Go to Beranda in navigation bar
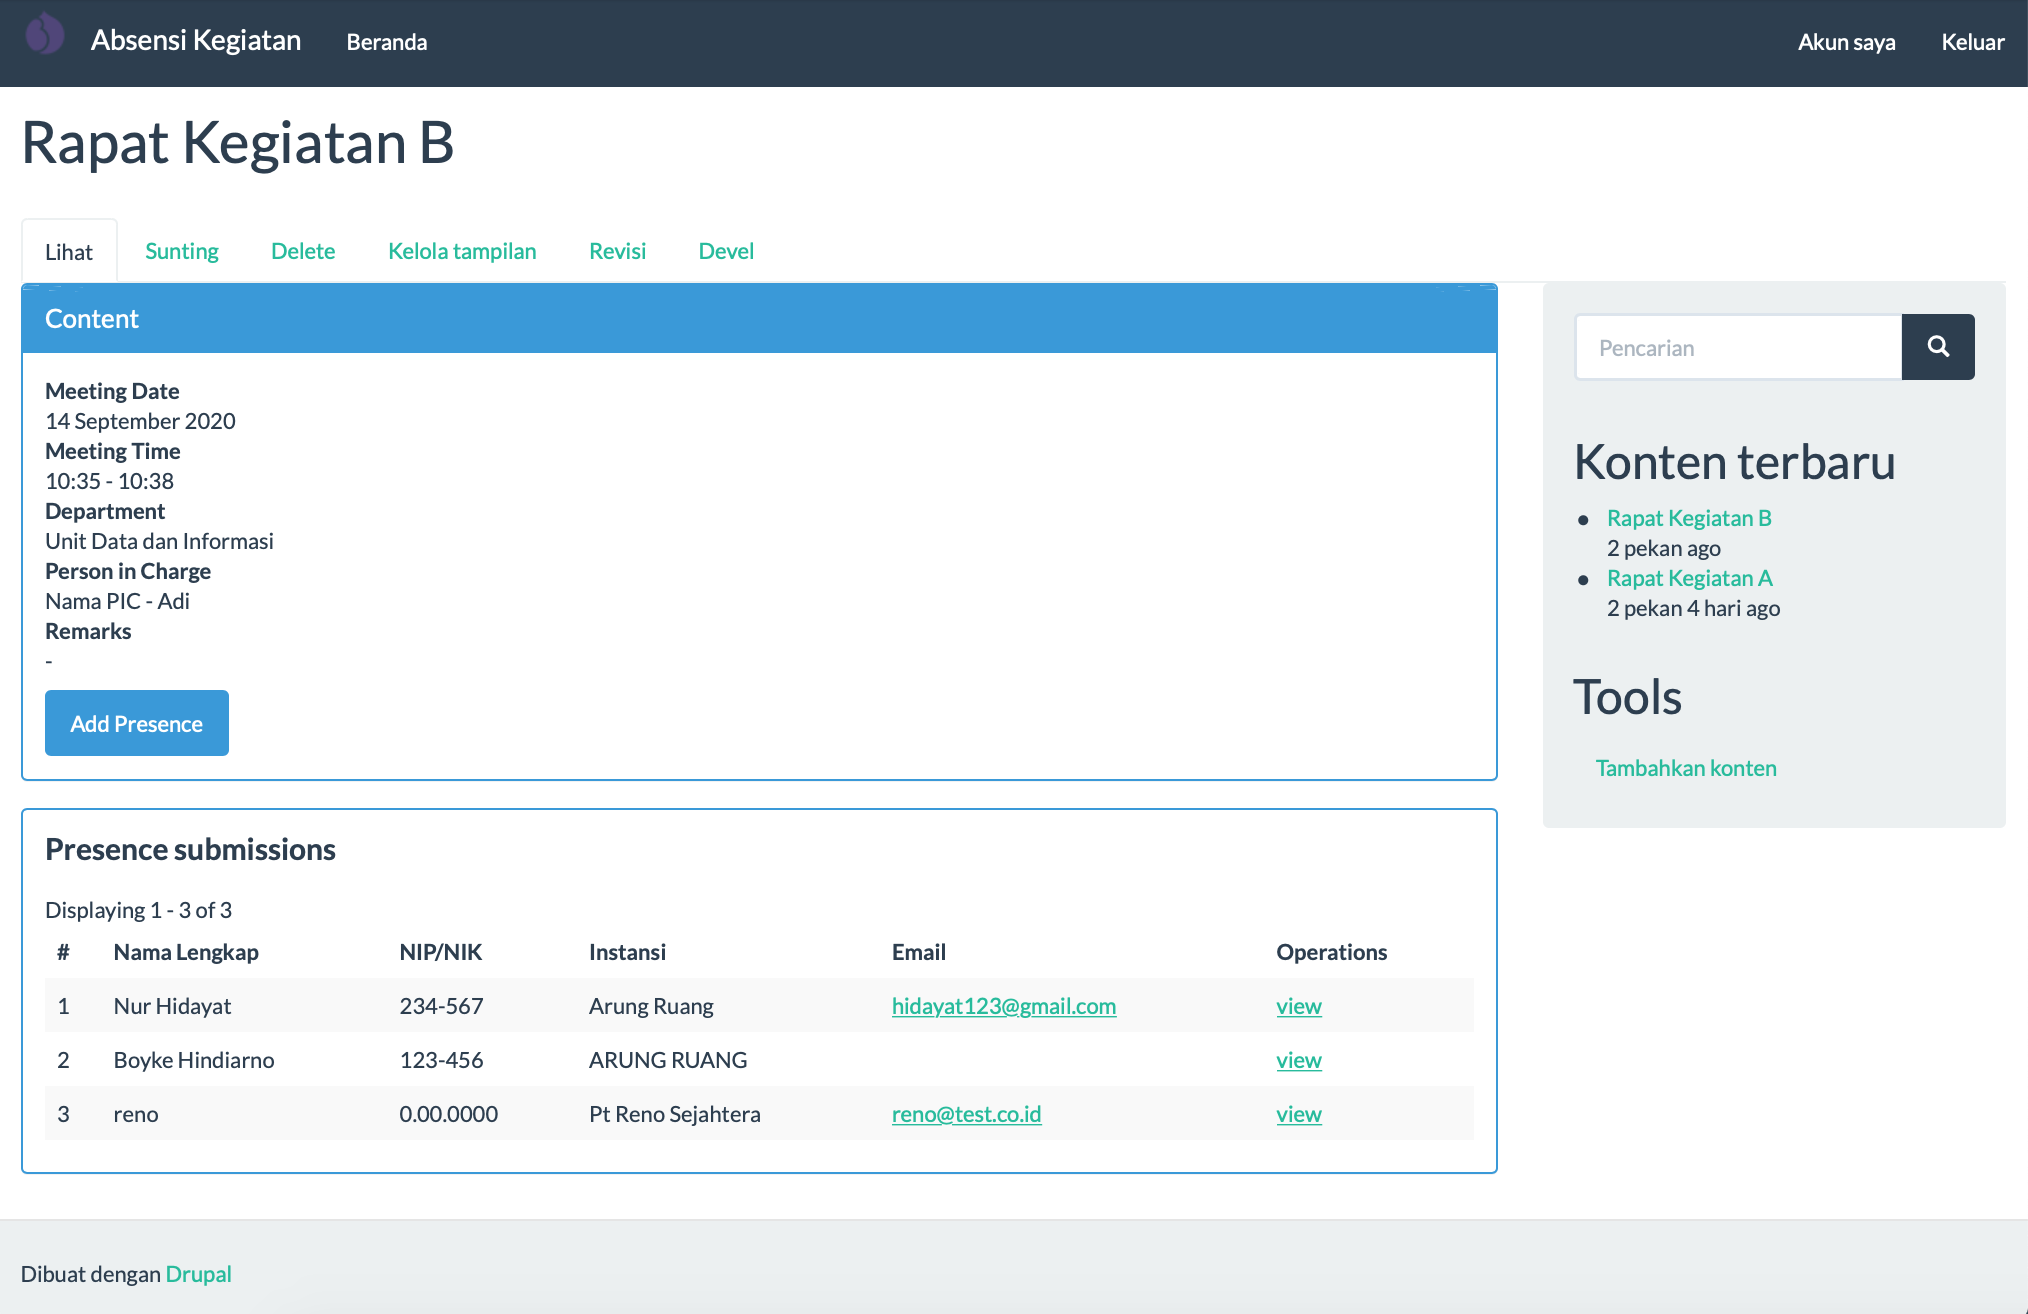The width and height of the screenshot is (2028, 1314). click(x=387, y=42)
